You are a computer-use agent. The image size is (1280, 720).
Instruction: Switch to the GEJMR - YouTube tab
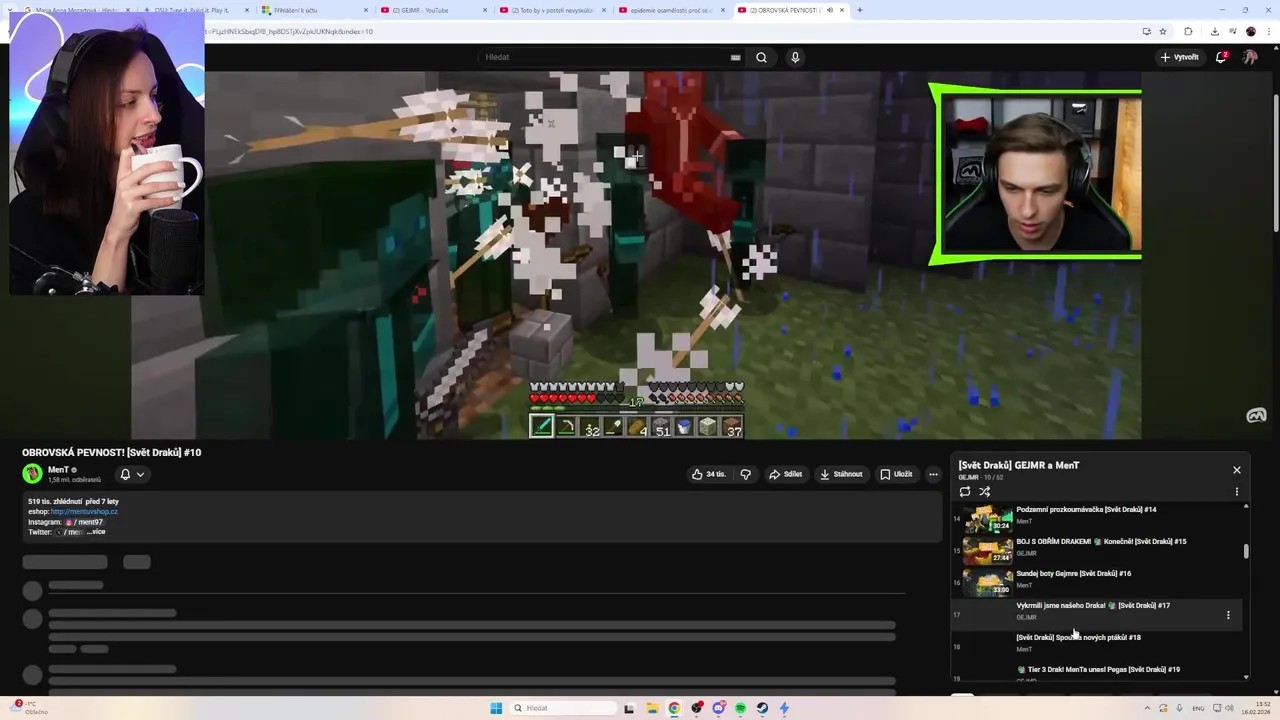coord(432,10)
